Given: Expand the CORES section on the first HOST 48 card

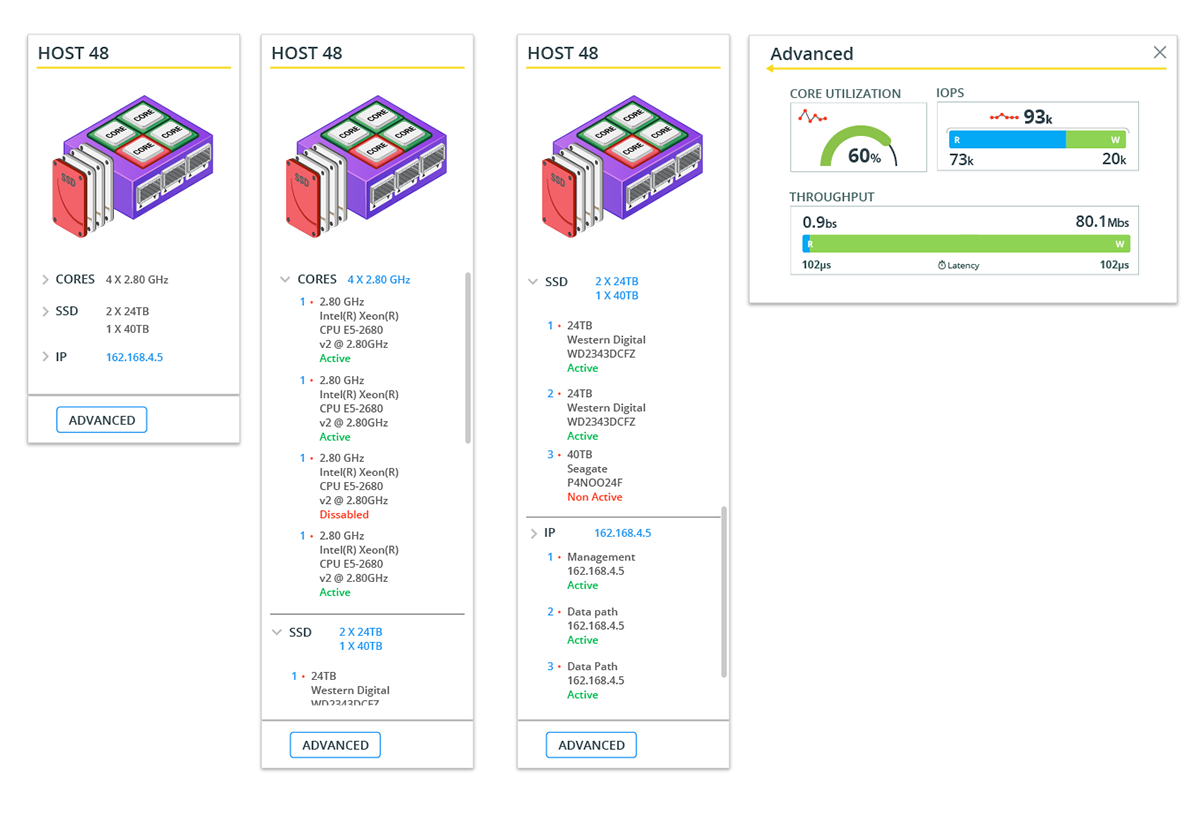Looking at the screenshot, I should 46,279.
